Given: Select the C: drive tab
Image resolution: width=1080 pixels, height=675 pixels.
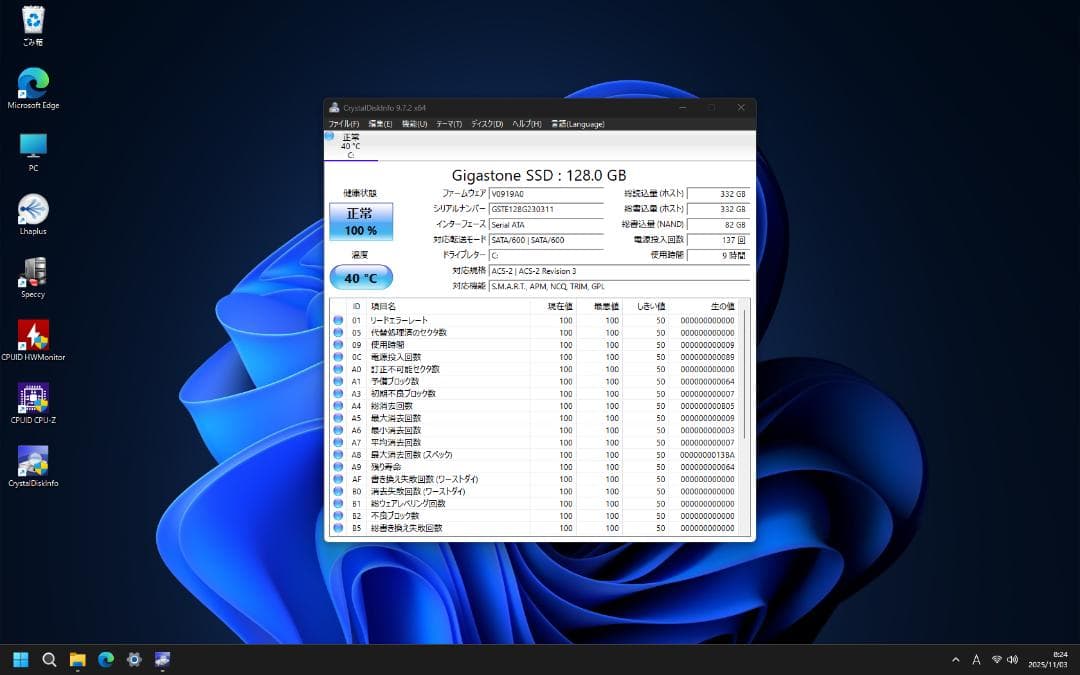Looking at the screenshot, I should coord(350,144).
